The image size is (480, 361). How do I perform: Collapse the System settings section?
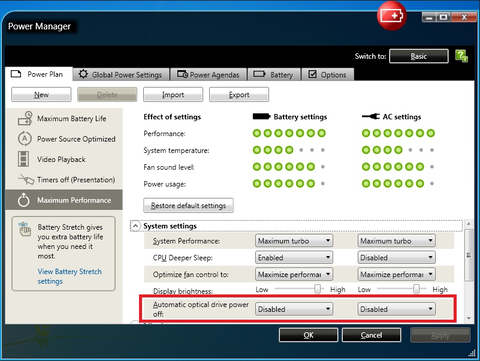click(x=135, y=226)
